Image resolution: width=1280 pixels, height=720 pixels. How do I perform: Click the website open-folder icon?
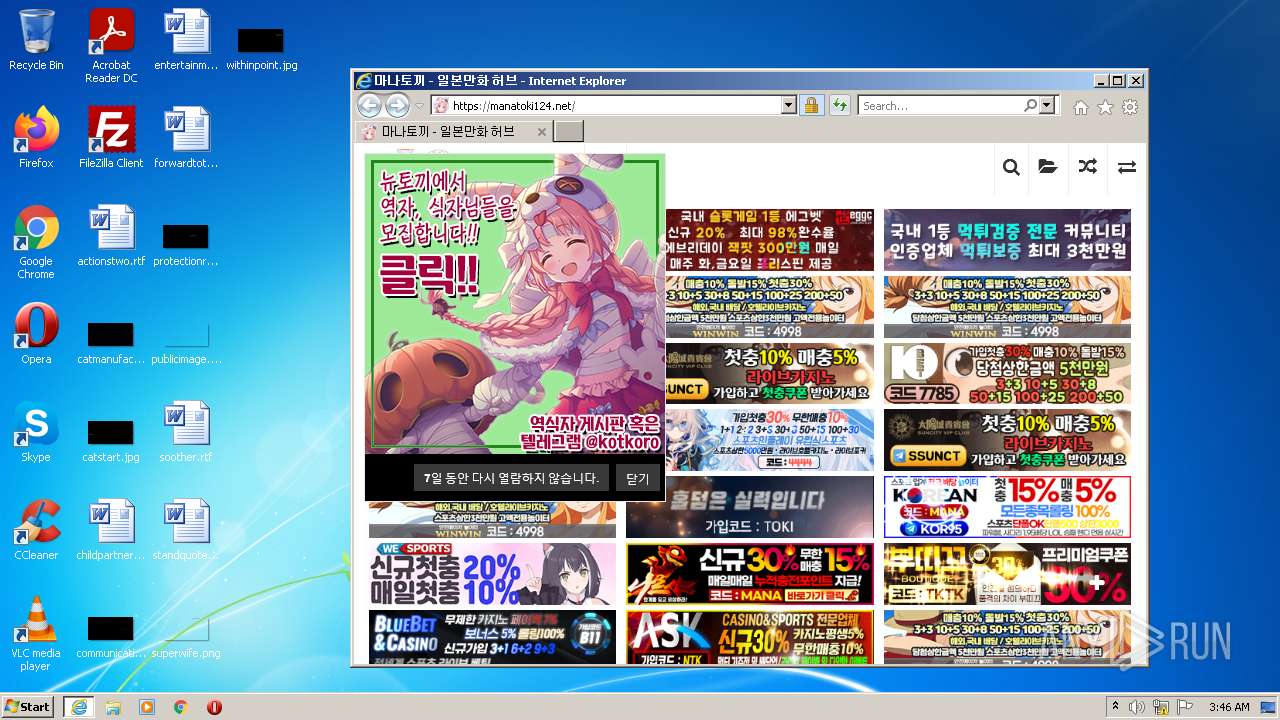[1048, 167]
